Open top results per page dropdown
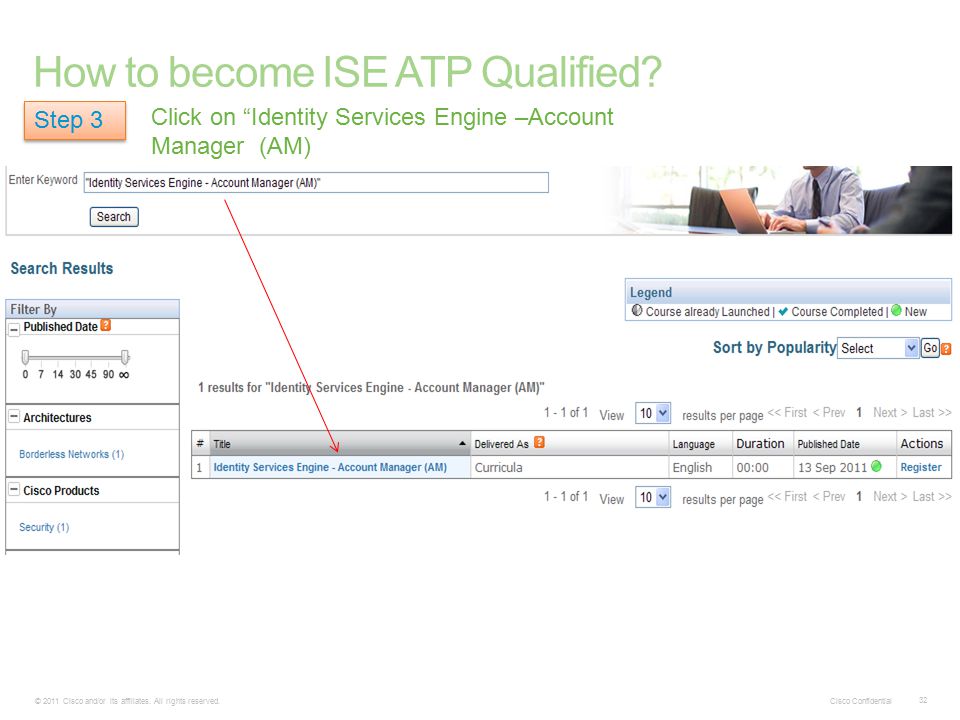The height and width of the screenshot is (720, 960). pos(653,414)
